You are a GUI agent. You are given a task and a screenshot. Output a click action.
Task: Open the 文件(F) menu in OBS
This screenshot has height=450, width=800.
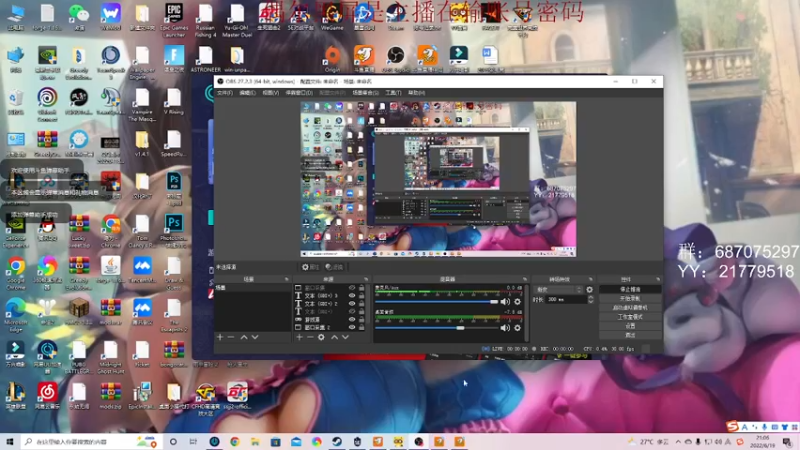(x=224, y=93)
